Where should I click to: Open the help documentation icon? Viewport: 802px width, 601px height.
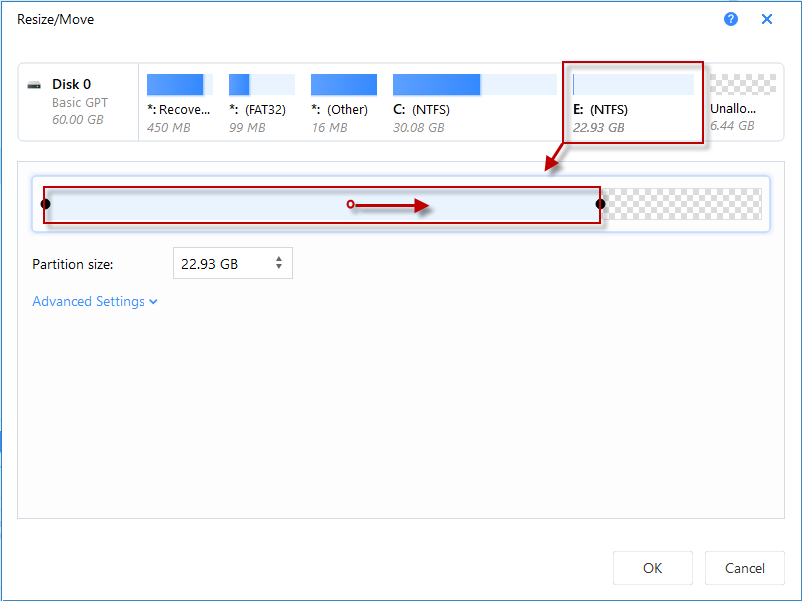pyautogui.click(x=731, y=19)
